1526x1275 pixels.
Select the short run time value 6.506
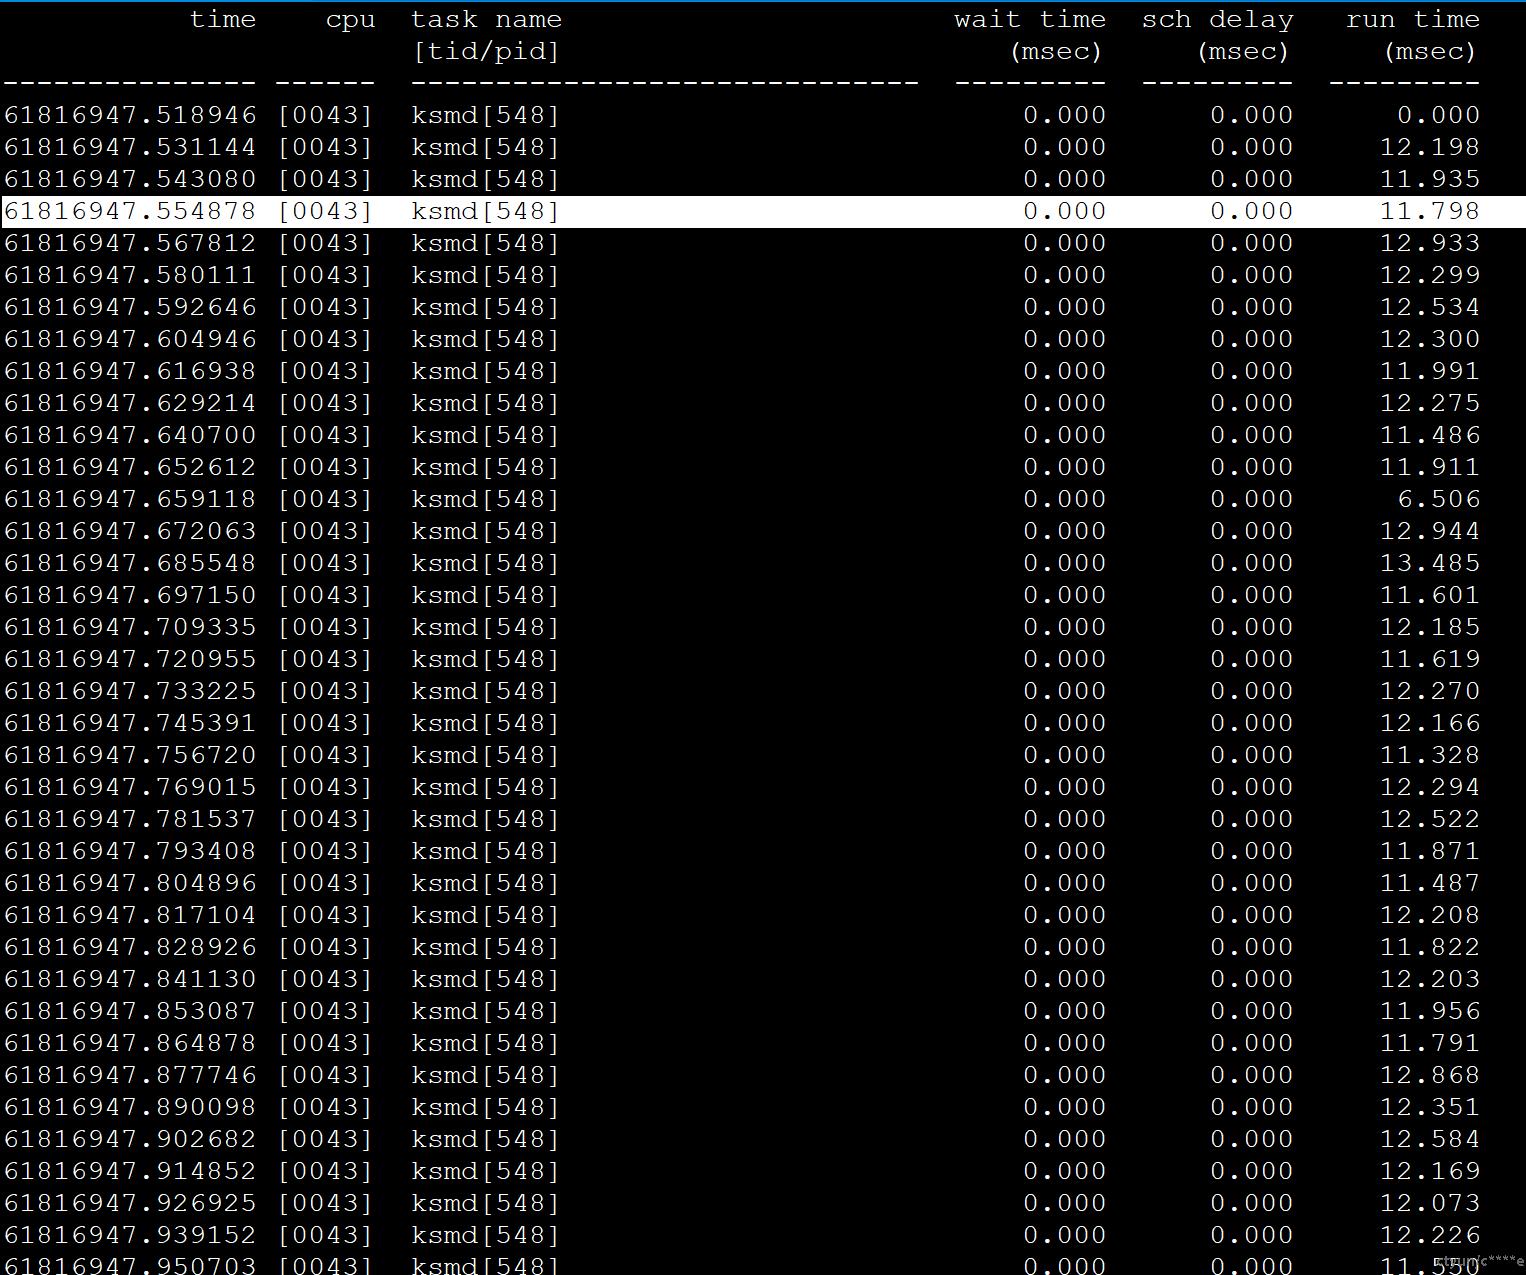pyautogui.click(x=1439, y=499)
